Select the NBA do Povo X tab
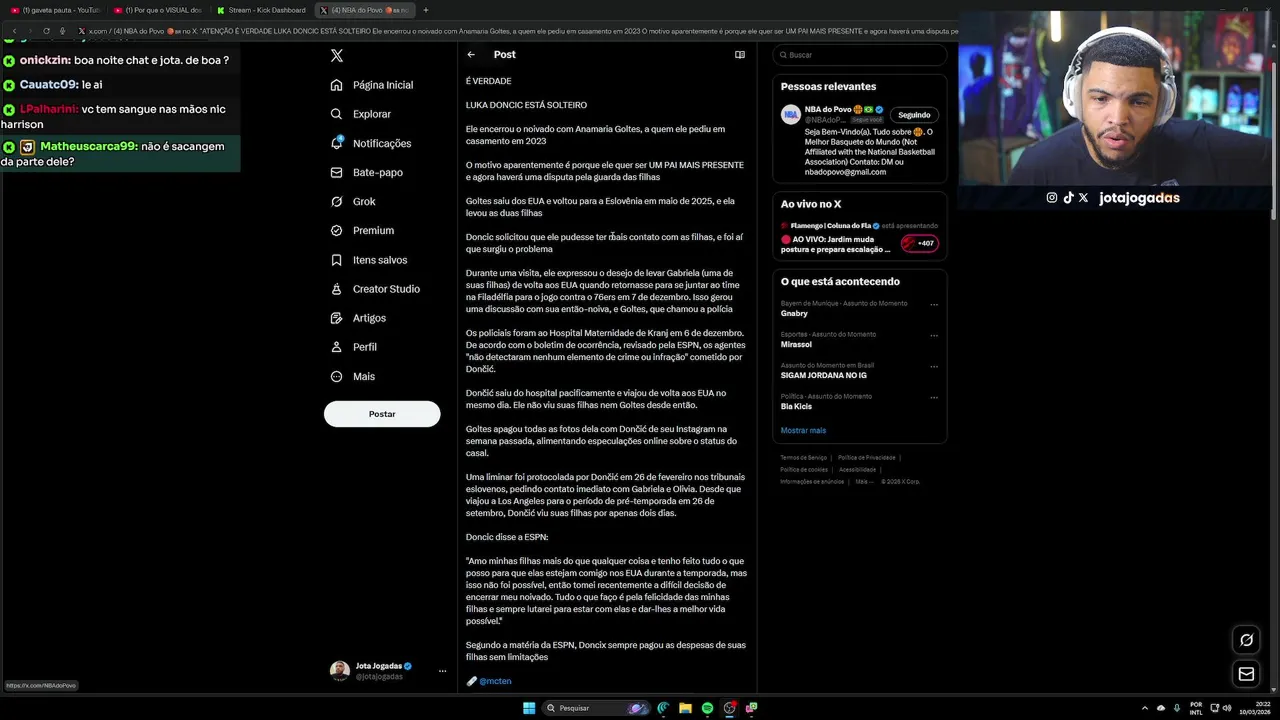 [x=365, y=10]
